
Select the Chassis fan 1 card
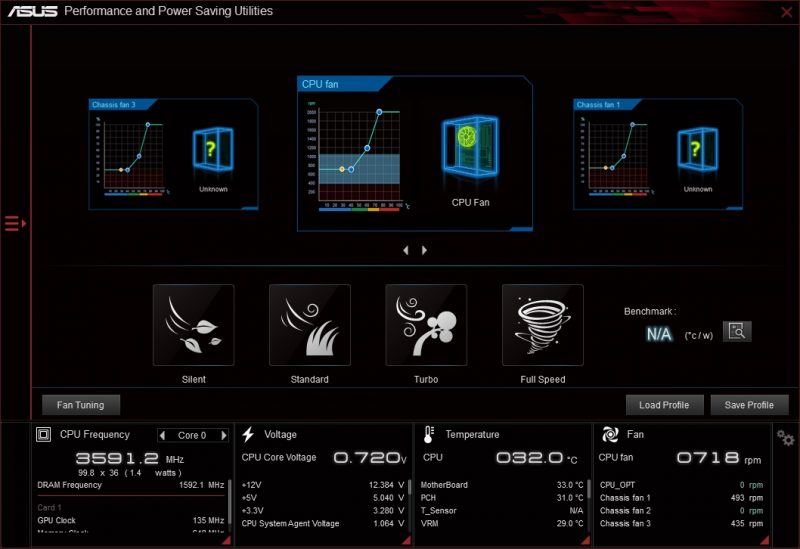658,154
